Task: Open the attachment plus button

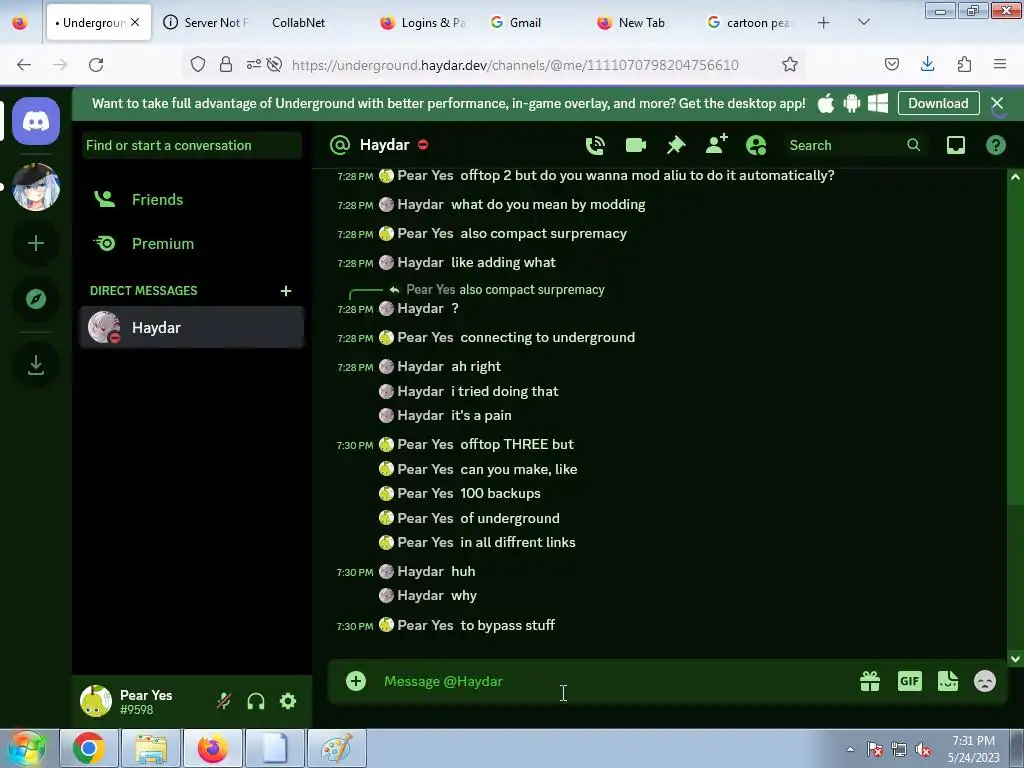Action: pos(356,681)
